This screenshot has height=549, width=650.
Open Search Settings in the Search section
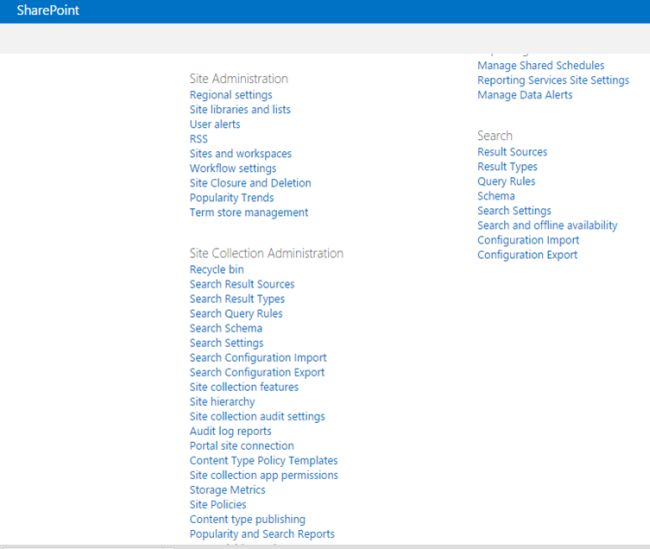click(x=514, y=211)
